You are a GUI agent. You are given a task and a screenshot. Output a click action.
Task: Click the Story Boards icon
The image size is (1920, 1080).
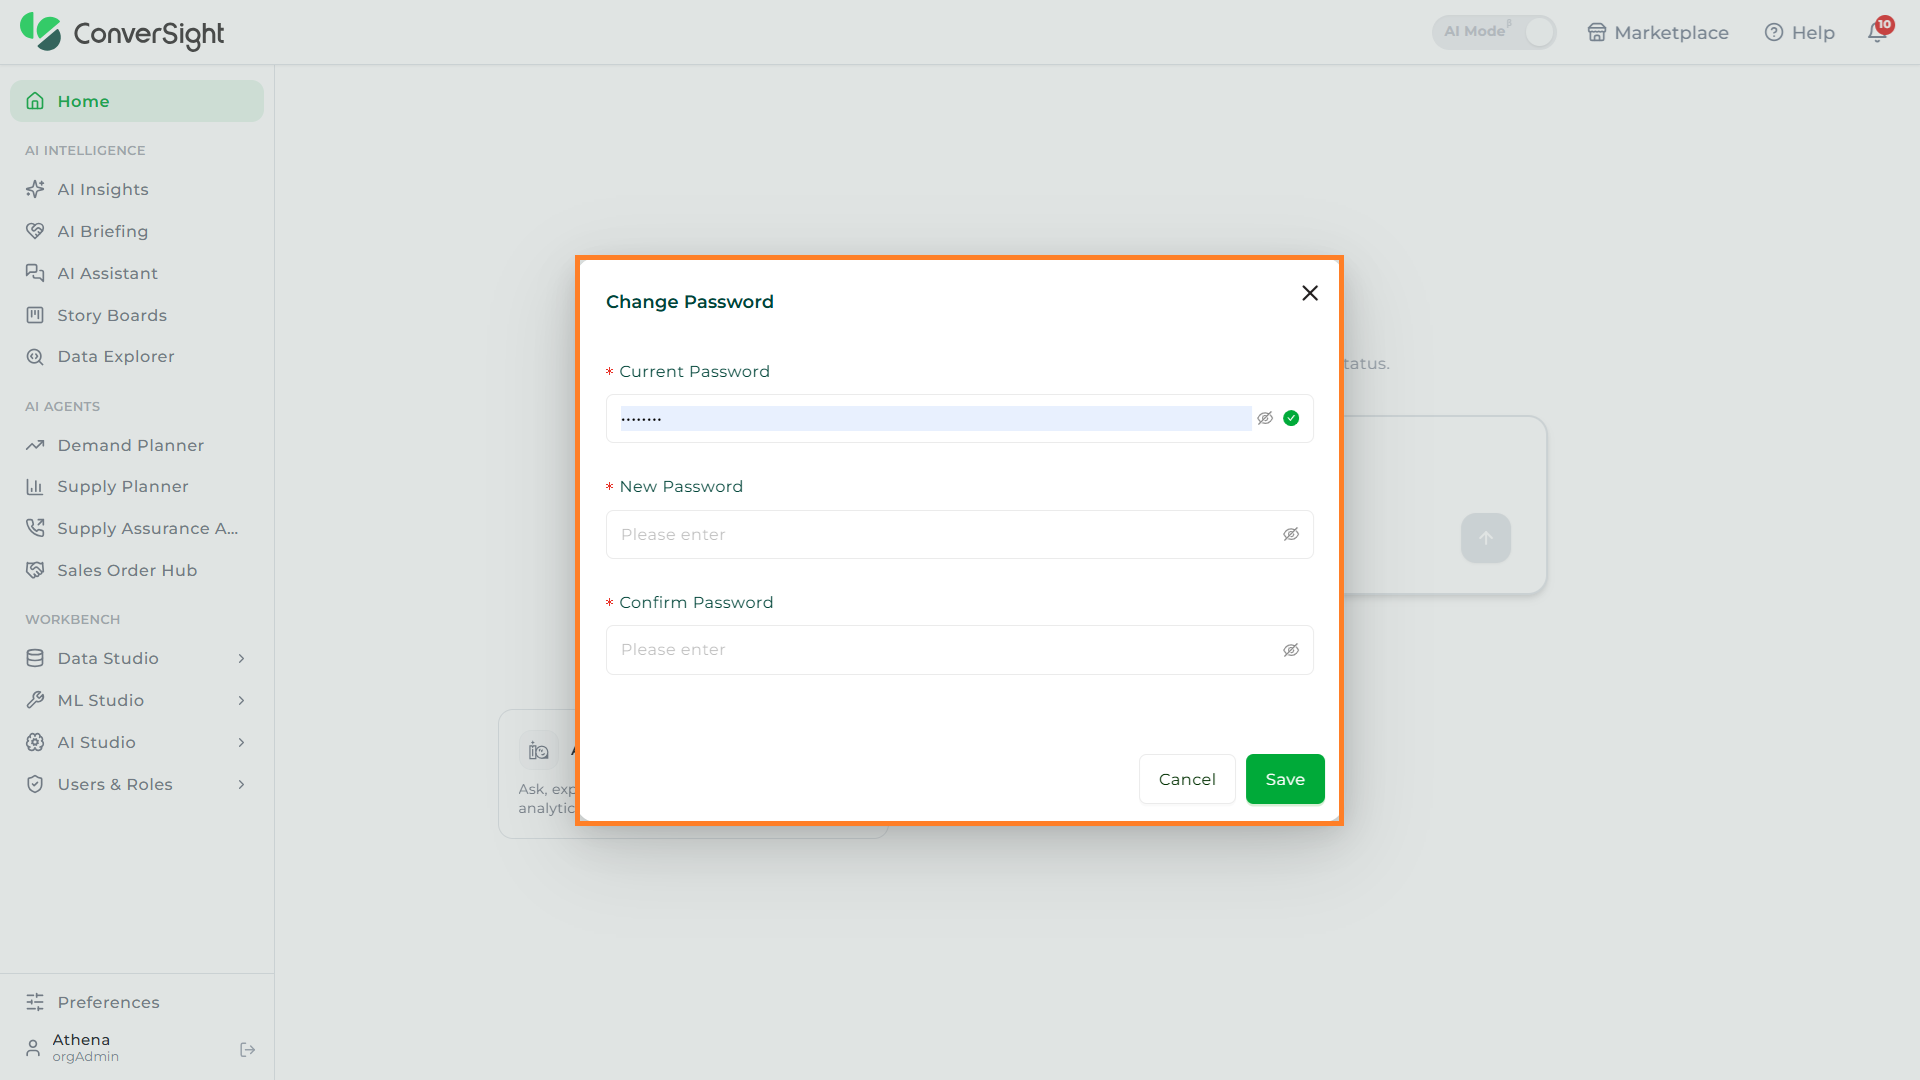click(x=35, y=315)
